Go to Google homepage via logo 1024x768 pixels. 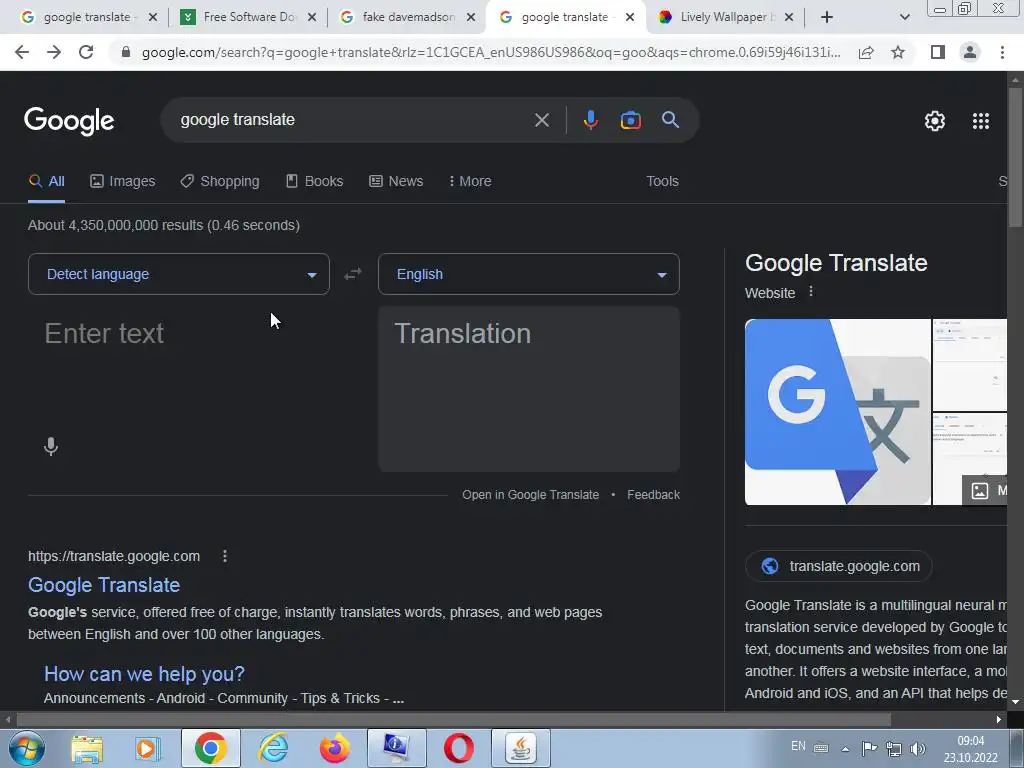pos(69,121)
